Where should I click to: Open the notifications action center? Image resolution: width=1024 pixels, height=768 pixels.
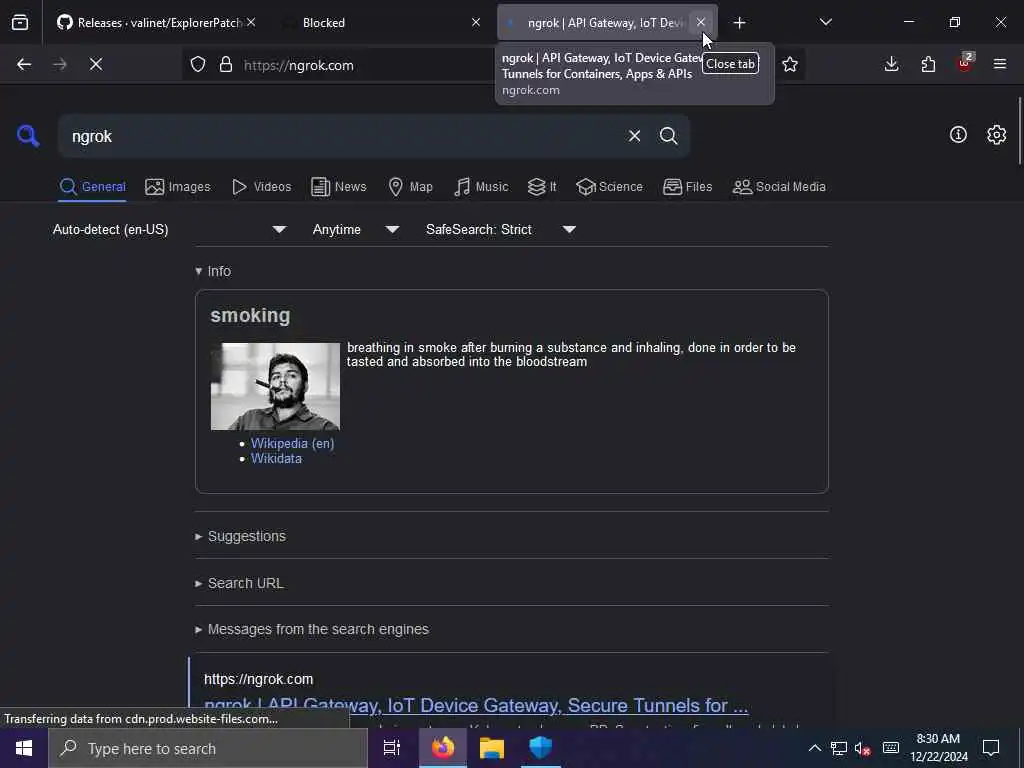click(x=991, y=748)
